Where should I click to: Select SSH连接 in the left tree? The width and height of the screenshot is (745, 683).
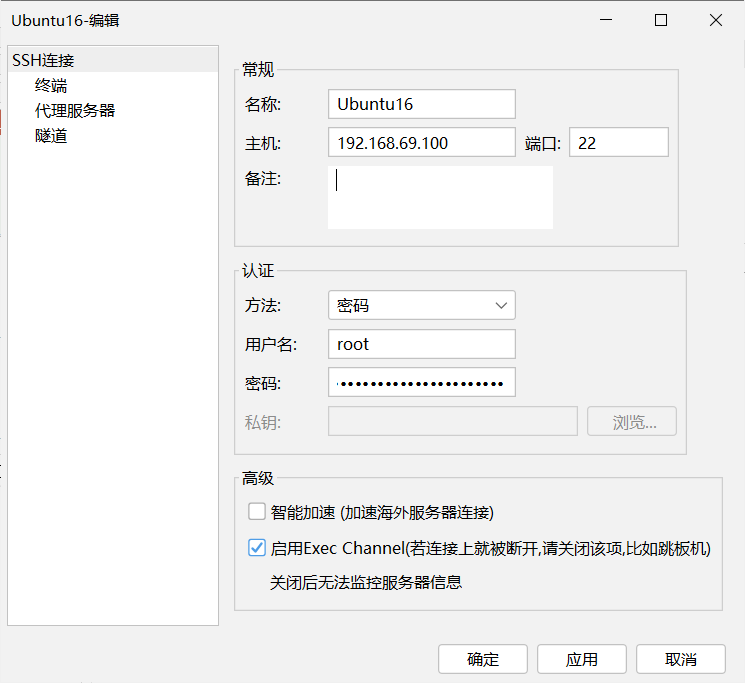pos(113,60)
